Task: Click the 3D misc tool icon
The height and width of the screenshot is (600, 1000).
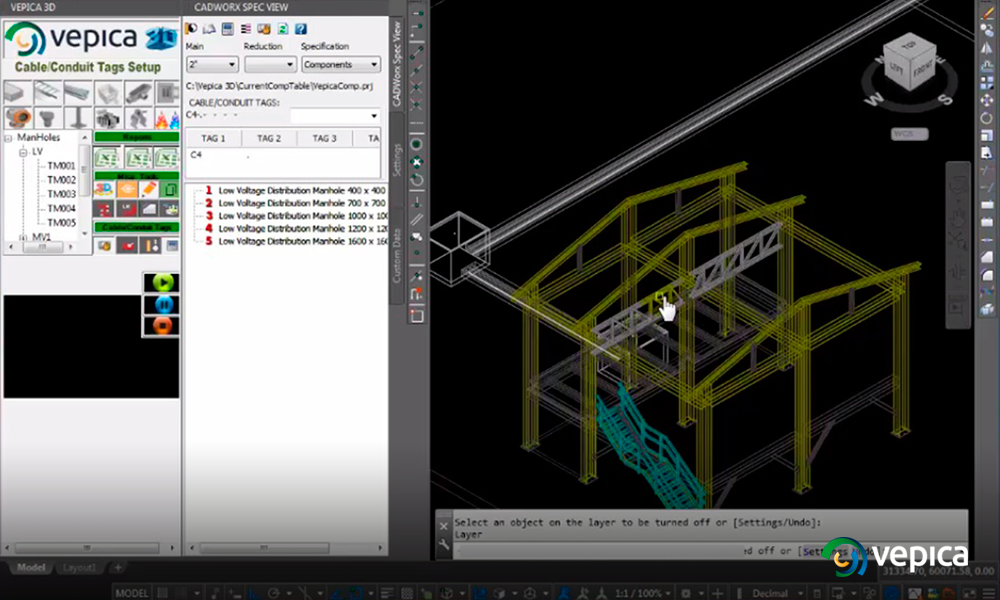Action: tap(103, 189)
